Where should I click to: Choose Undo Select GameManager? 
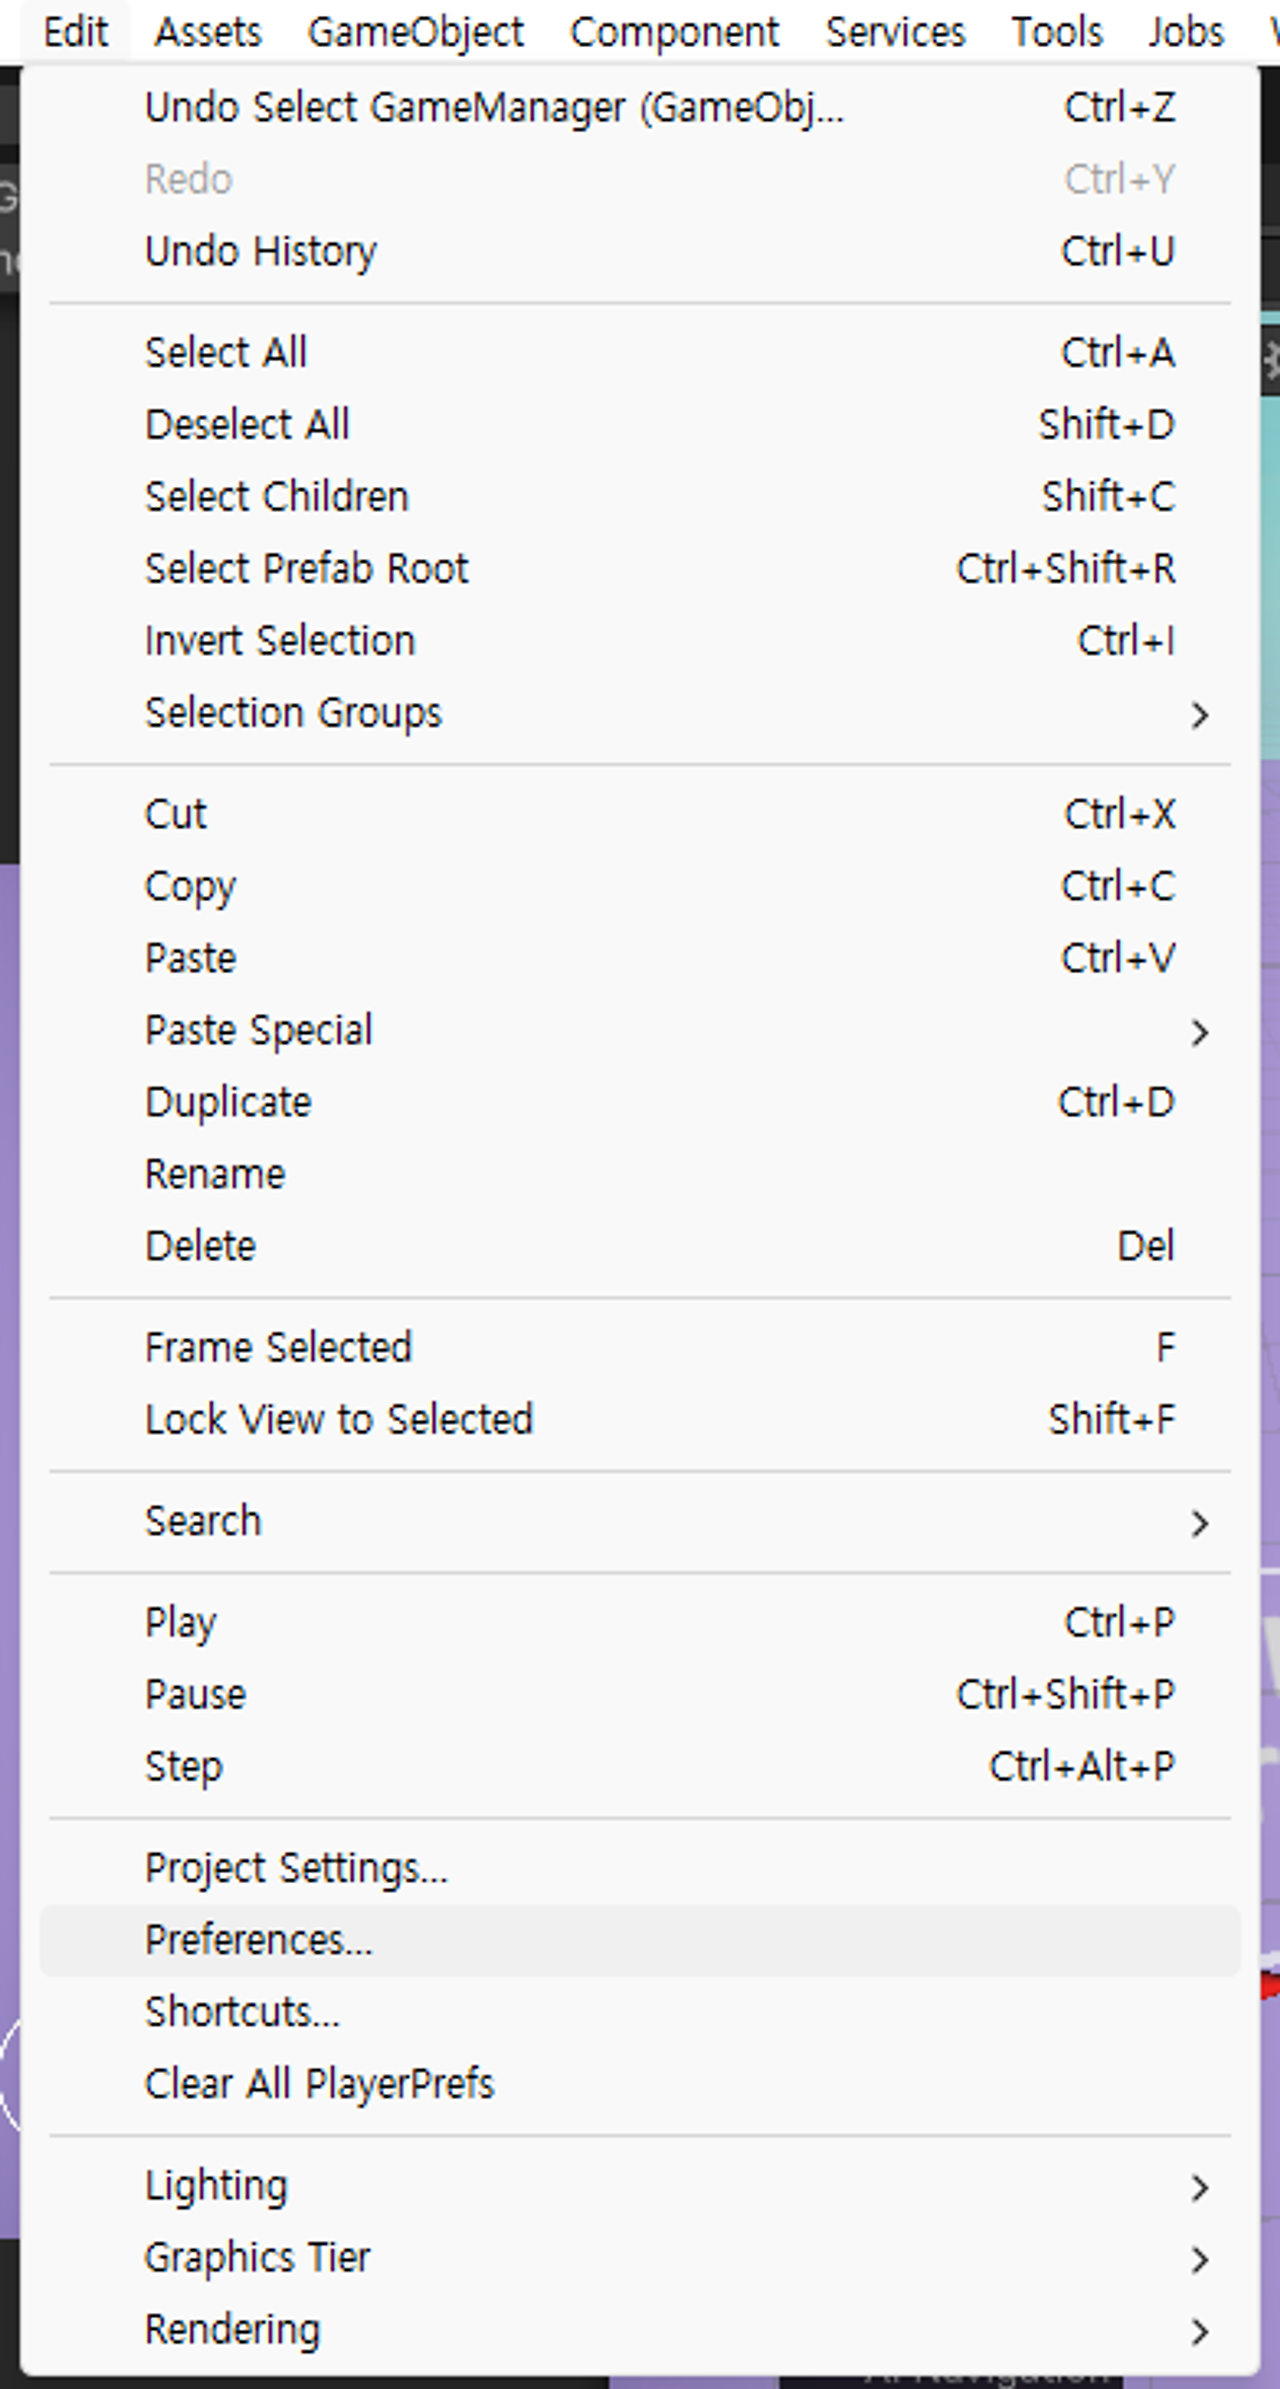pos(640,107)
